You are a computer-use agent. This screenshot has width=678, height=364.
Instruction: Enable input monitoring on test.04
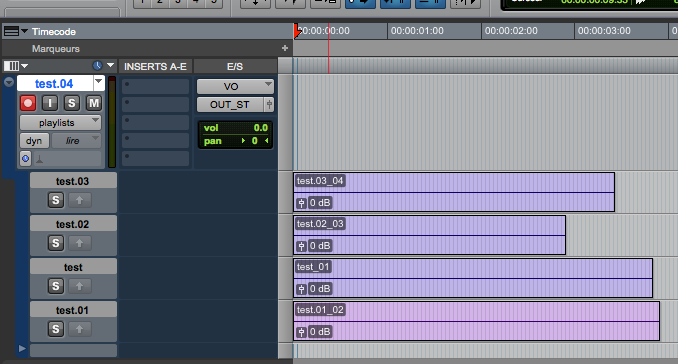click(x=50, y=103)
